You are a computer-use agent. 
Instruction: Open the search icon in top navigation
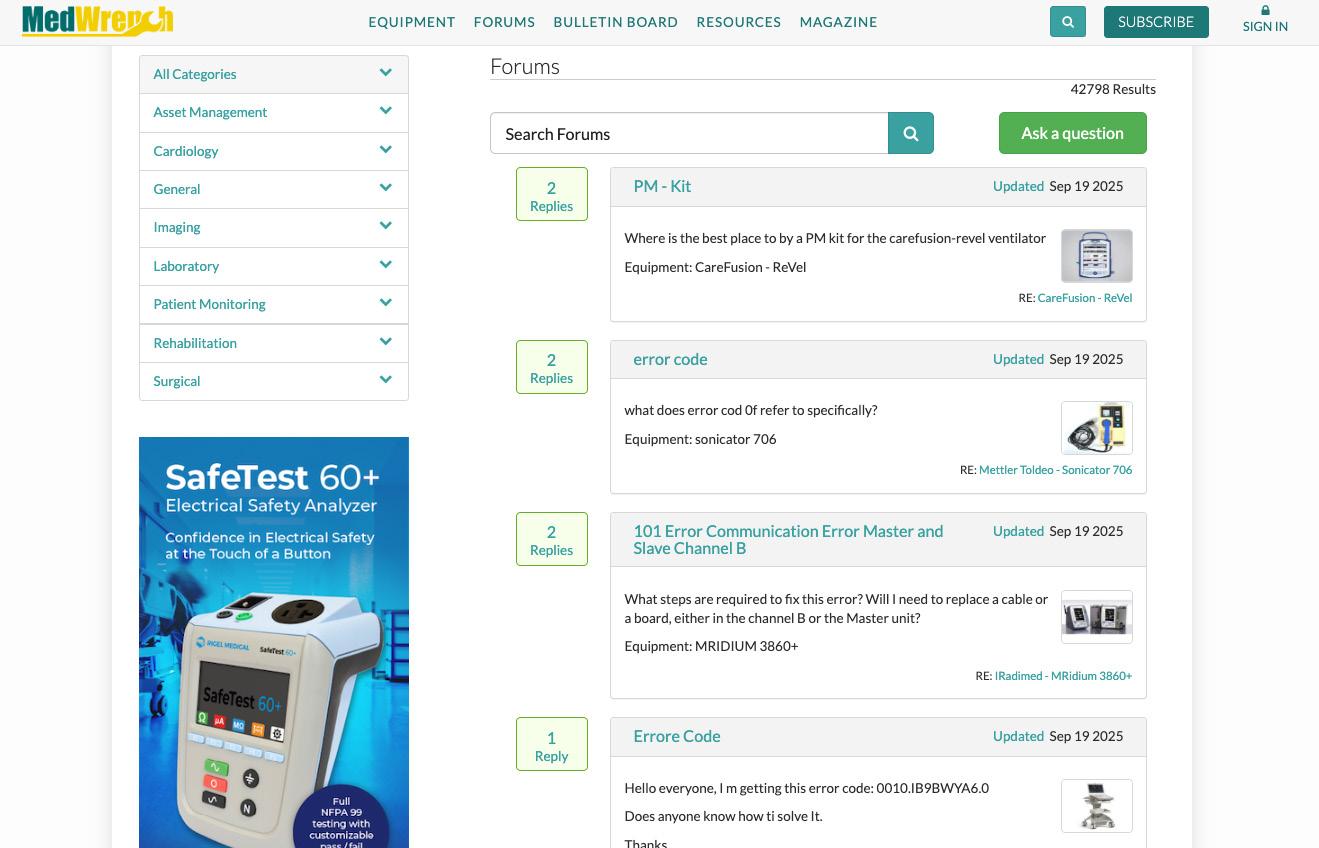(x=1068, y=22)
